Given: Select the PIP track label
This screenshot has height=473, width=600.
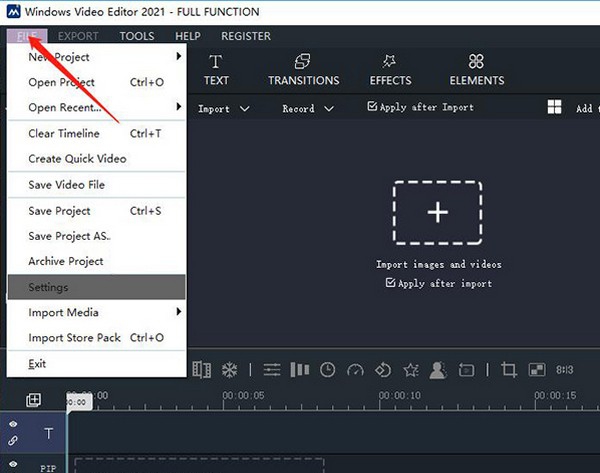Looking at the screenshot, I should [48, 468].
